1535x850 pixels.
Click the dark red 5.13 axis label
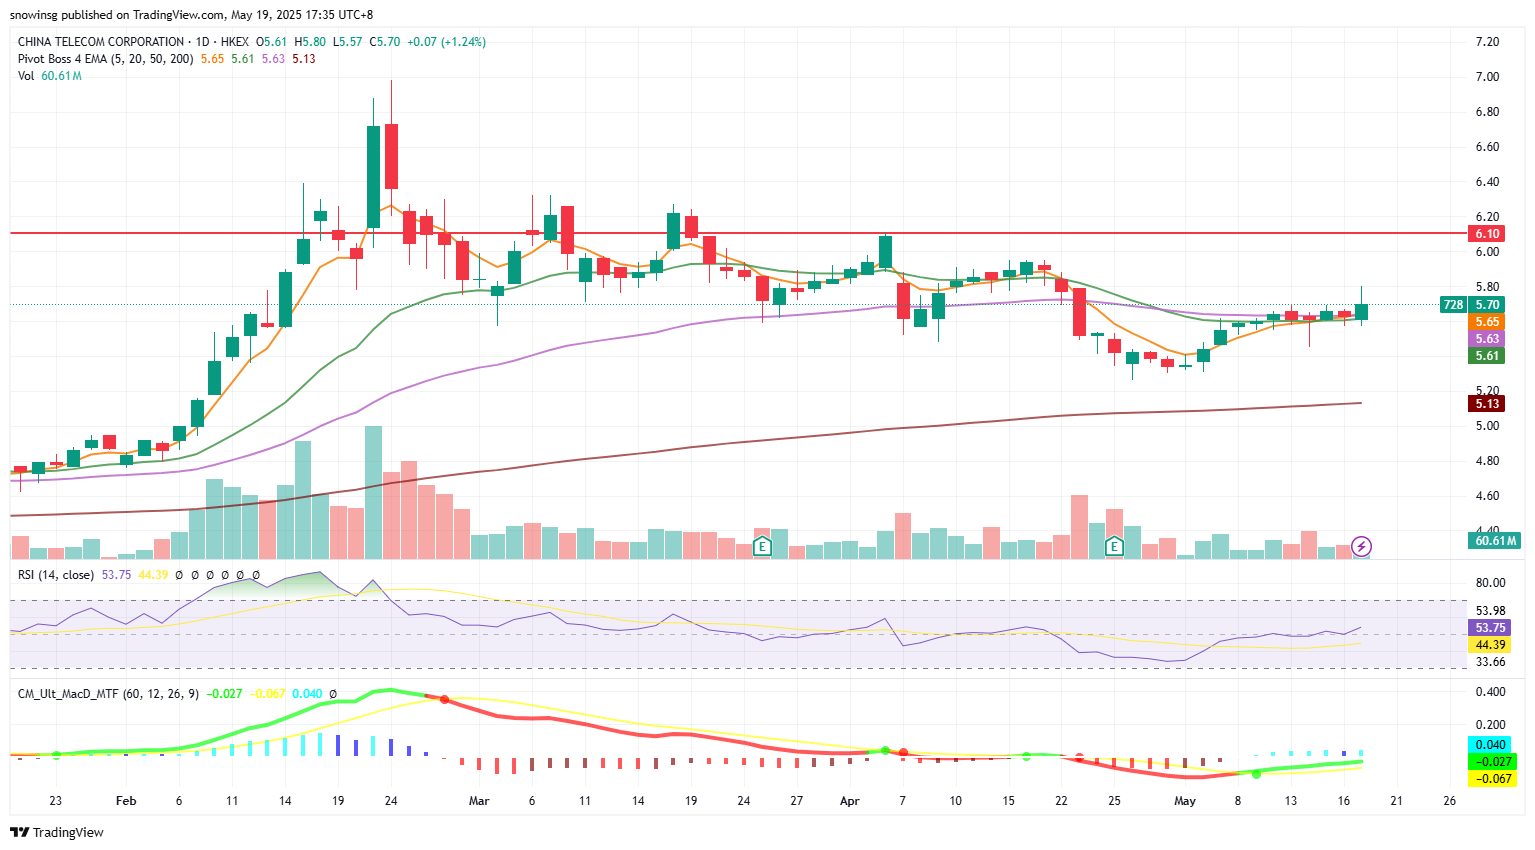pos(1487,404)
